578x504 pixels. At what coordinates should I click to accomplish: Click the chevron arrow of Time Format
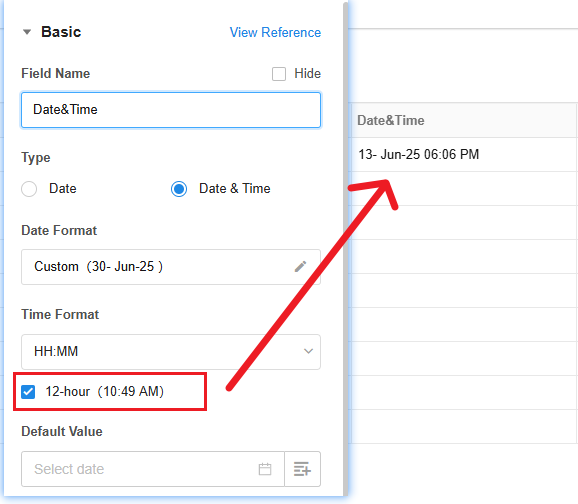[x=308, y=351]
